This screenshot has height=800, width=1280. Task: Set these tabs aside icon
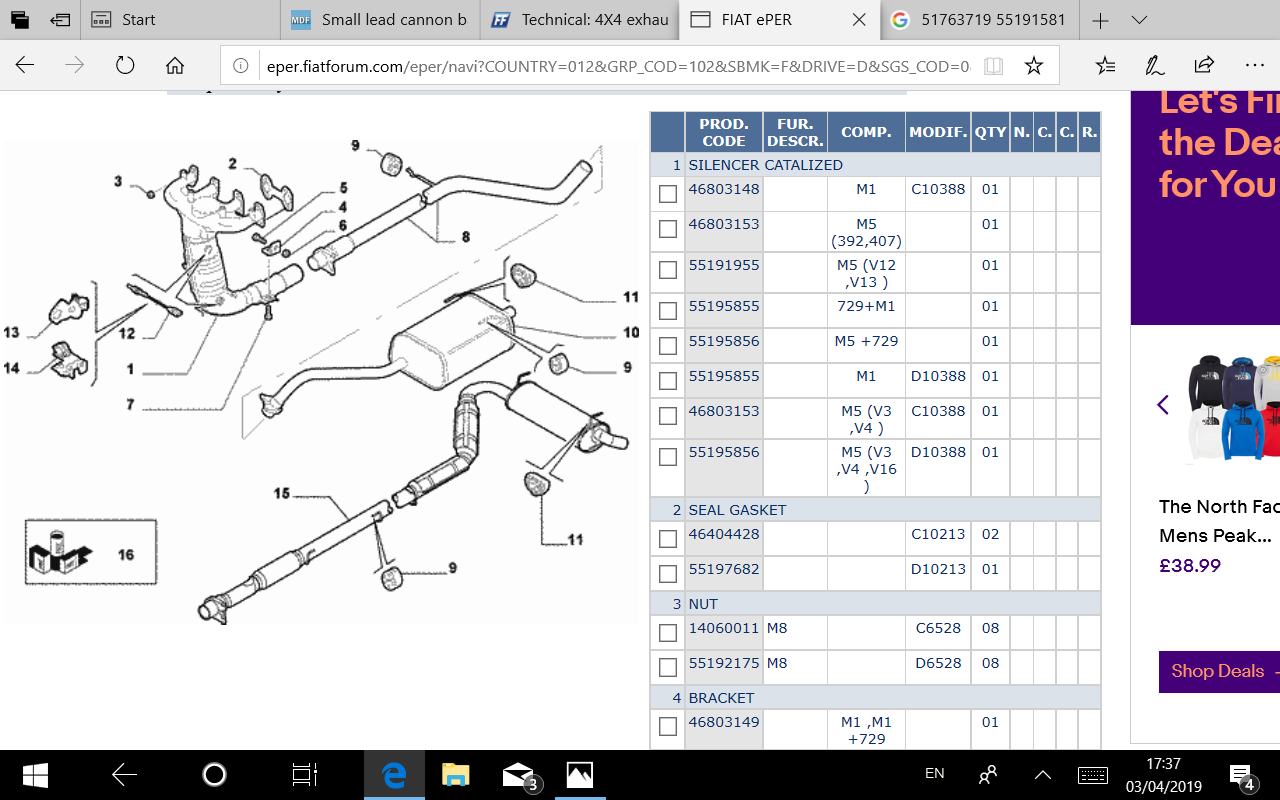click(x=59, y=19)
